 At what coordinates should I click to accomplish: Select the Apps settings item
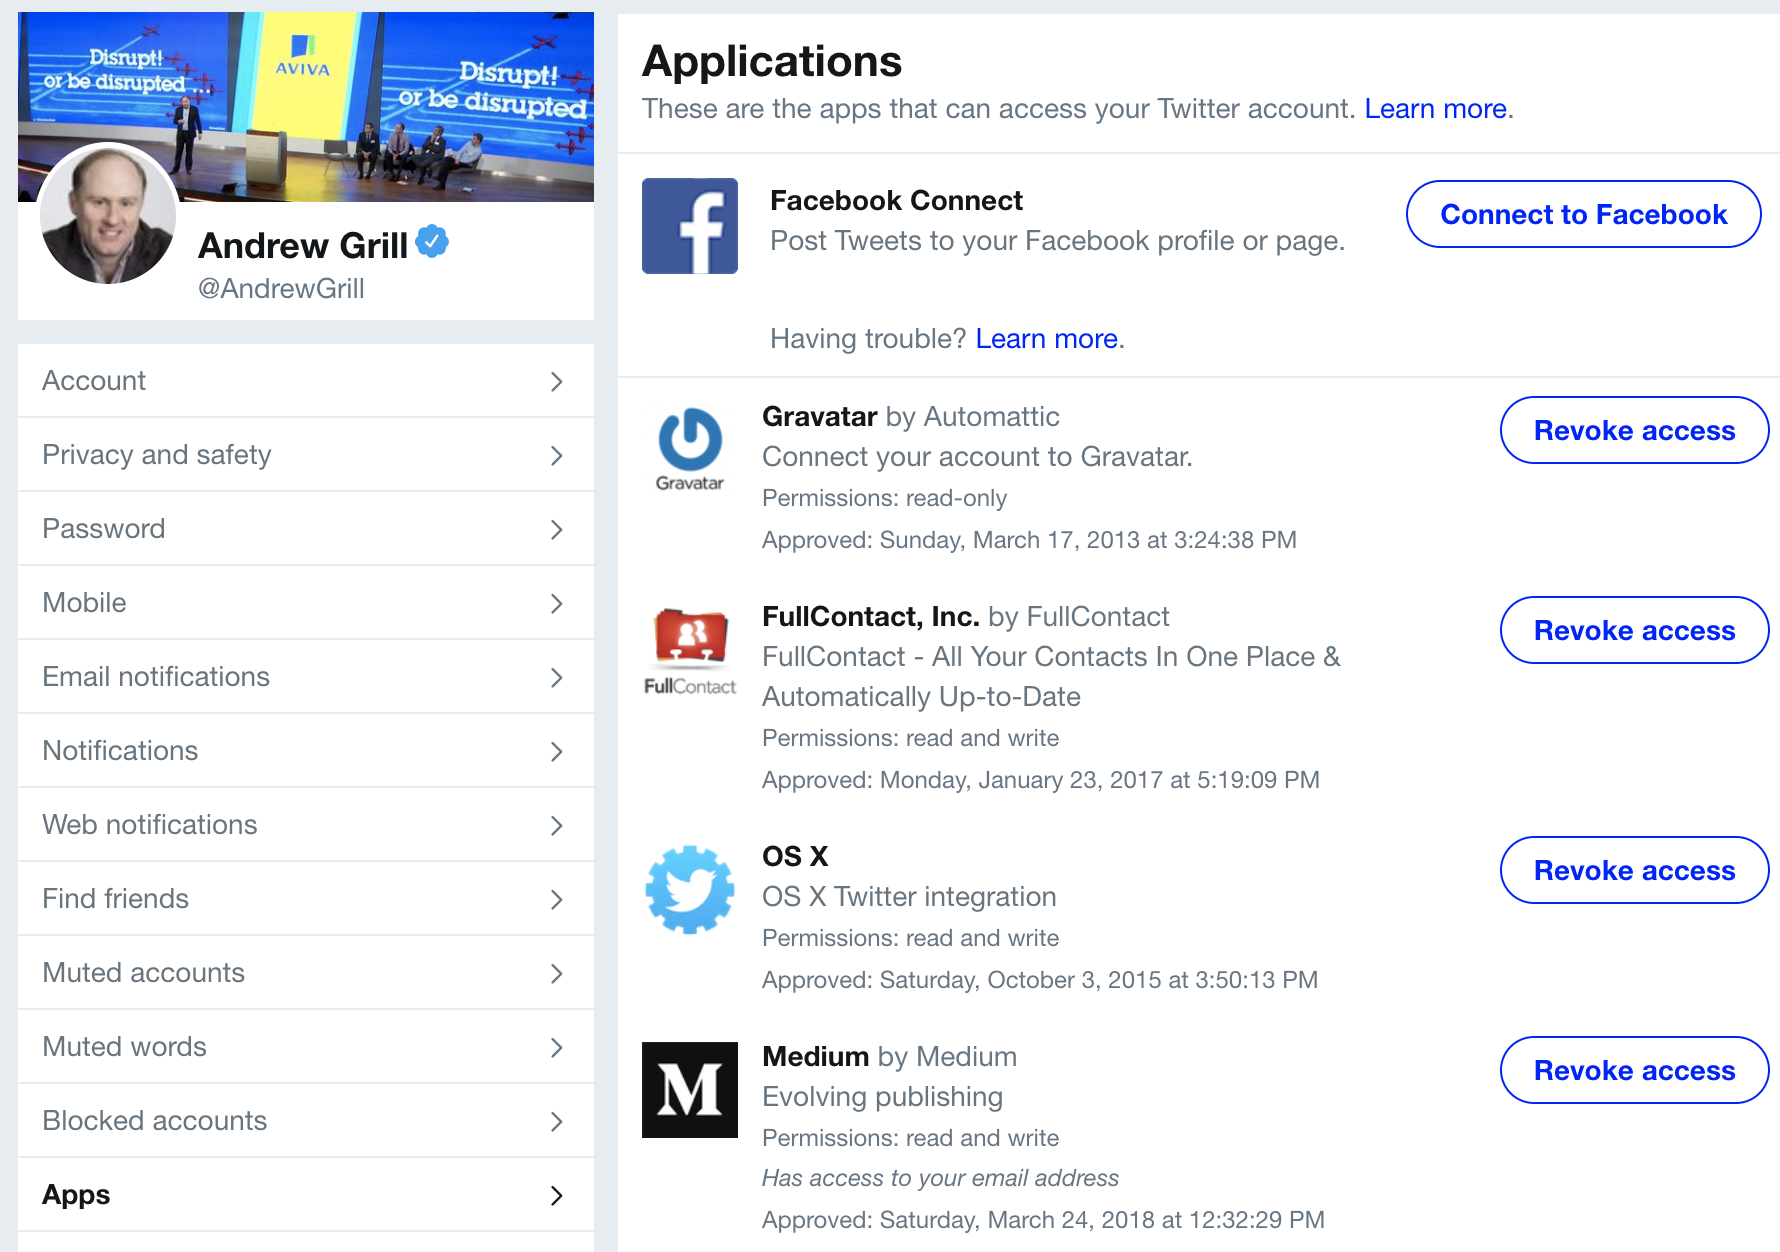[x=76, y=1195]
